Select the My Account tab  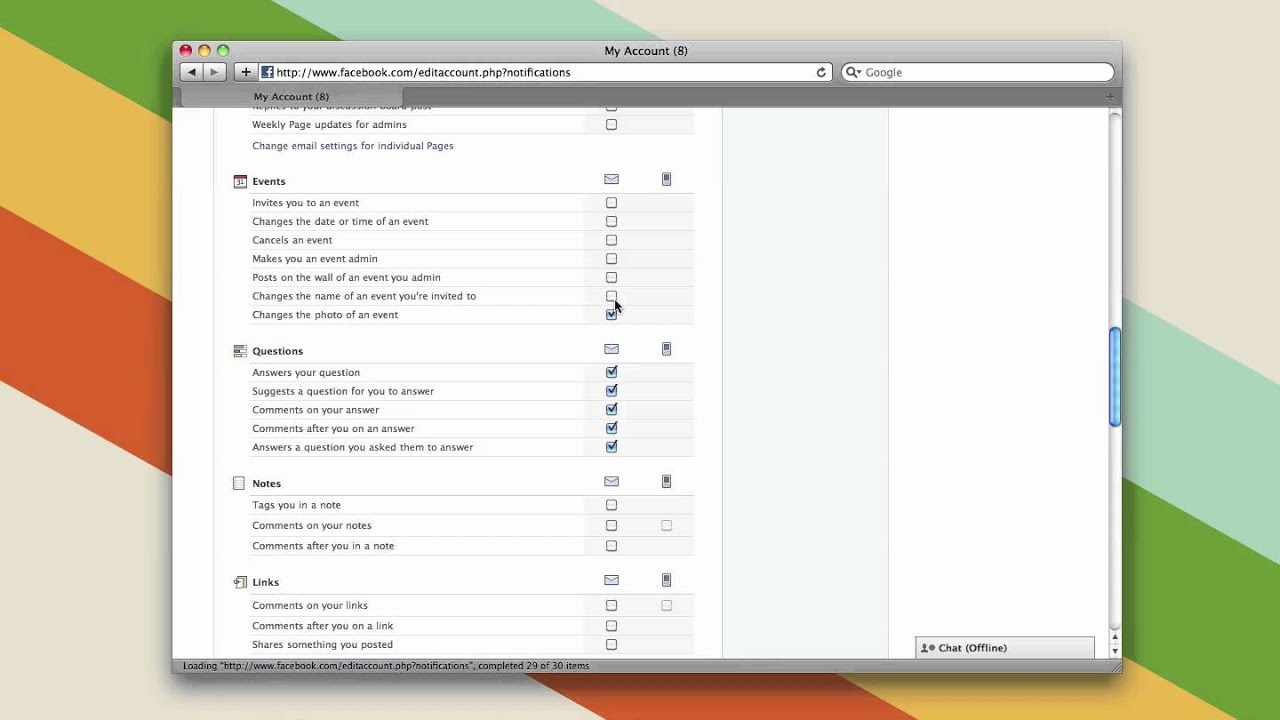point(291,97)
